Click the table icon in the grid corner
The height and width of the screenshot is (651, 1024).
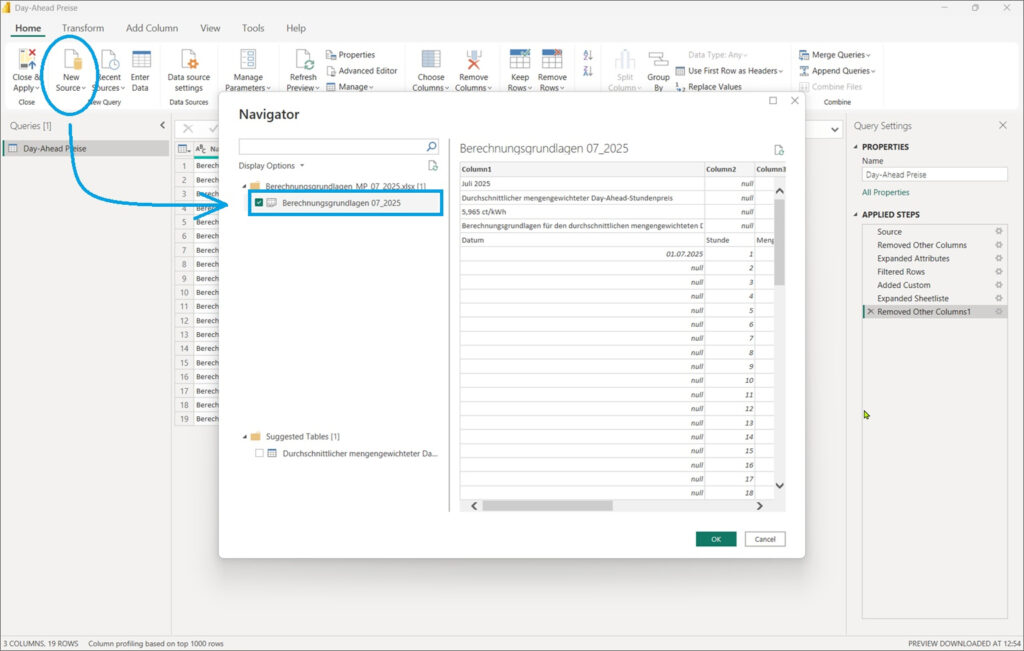(x=184, y=149)
